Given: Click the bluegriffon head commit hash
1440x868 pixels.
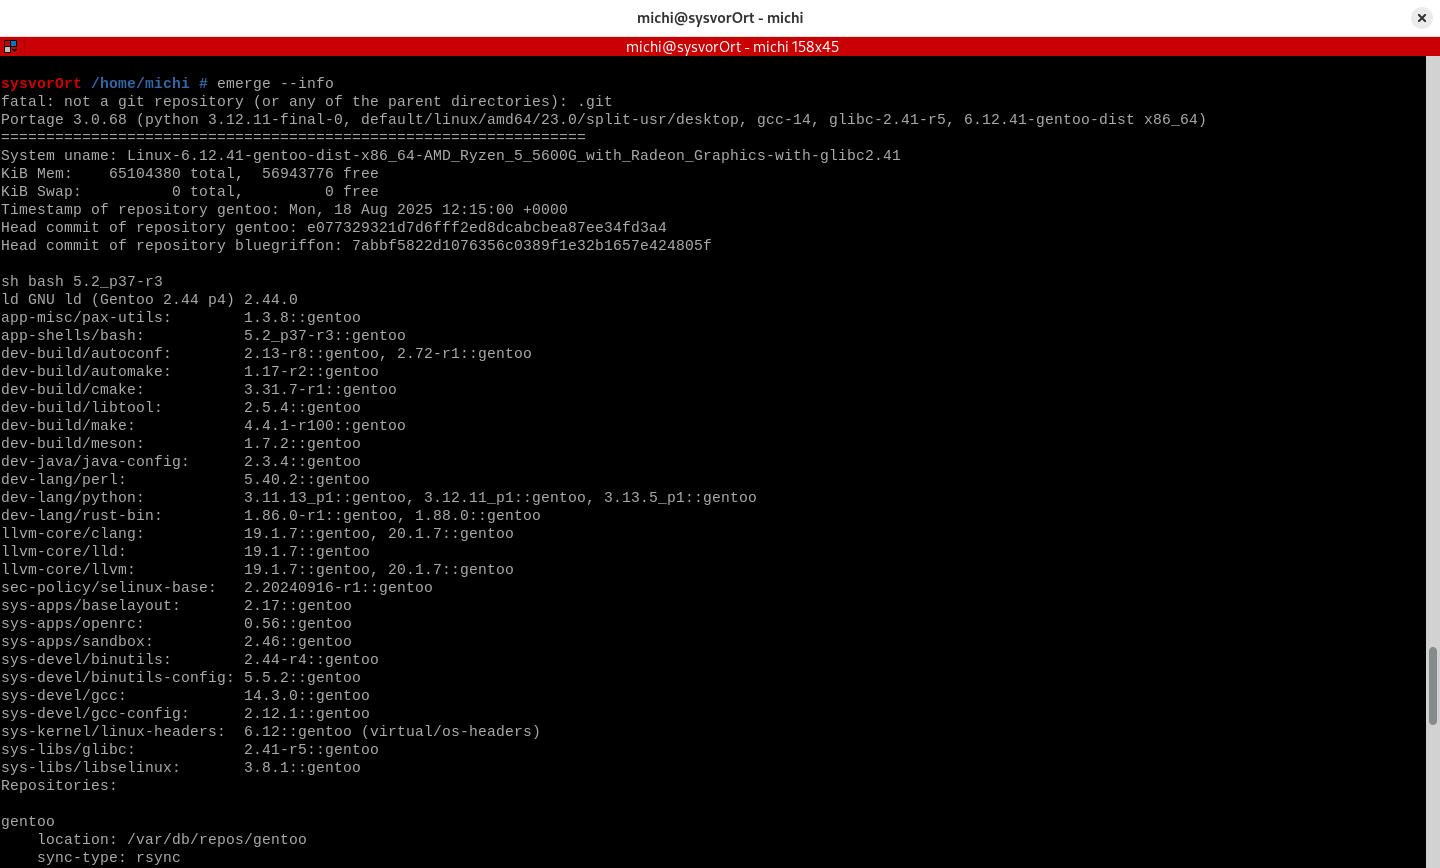Looking at the screenshot, I should (532, 246).
